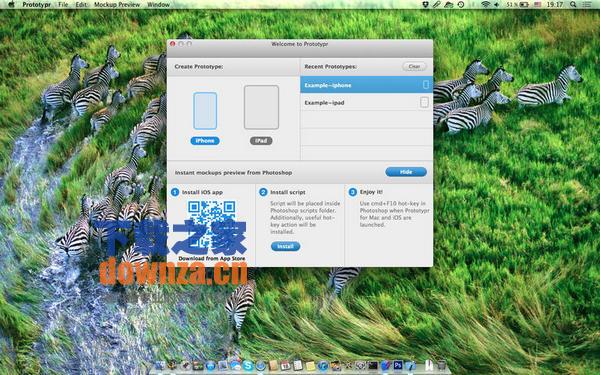Open Finder from the dock
Screen dimensions: 600x375
159,365
